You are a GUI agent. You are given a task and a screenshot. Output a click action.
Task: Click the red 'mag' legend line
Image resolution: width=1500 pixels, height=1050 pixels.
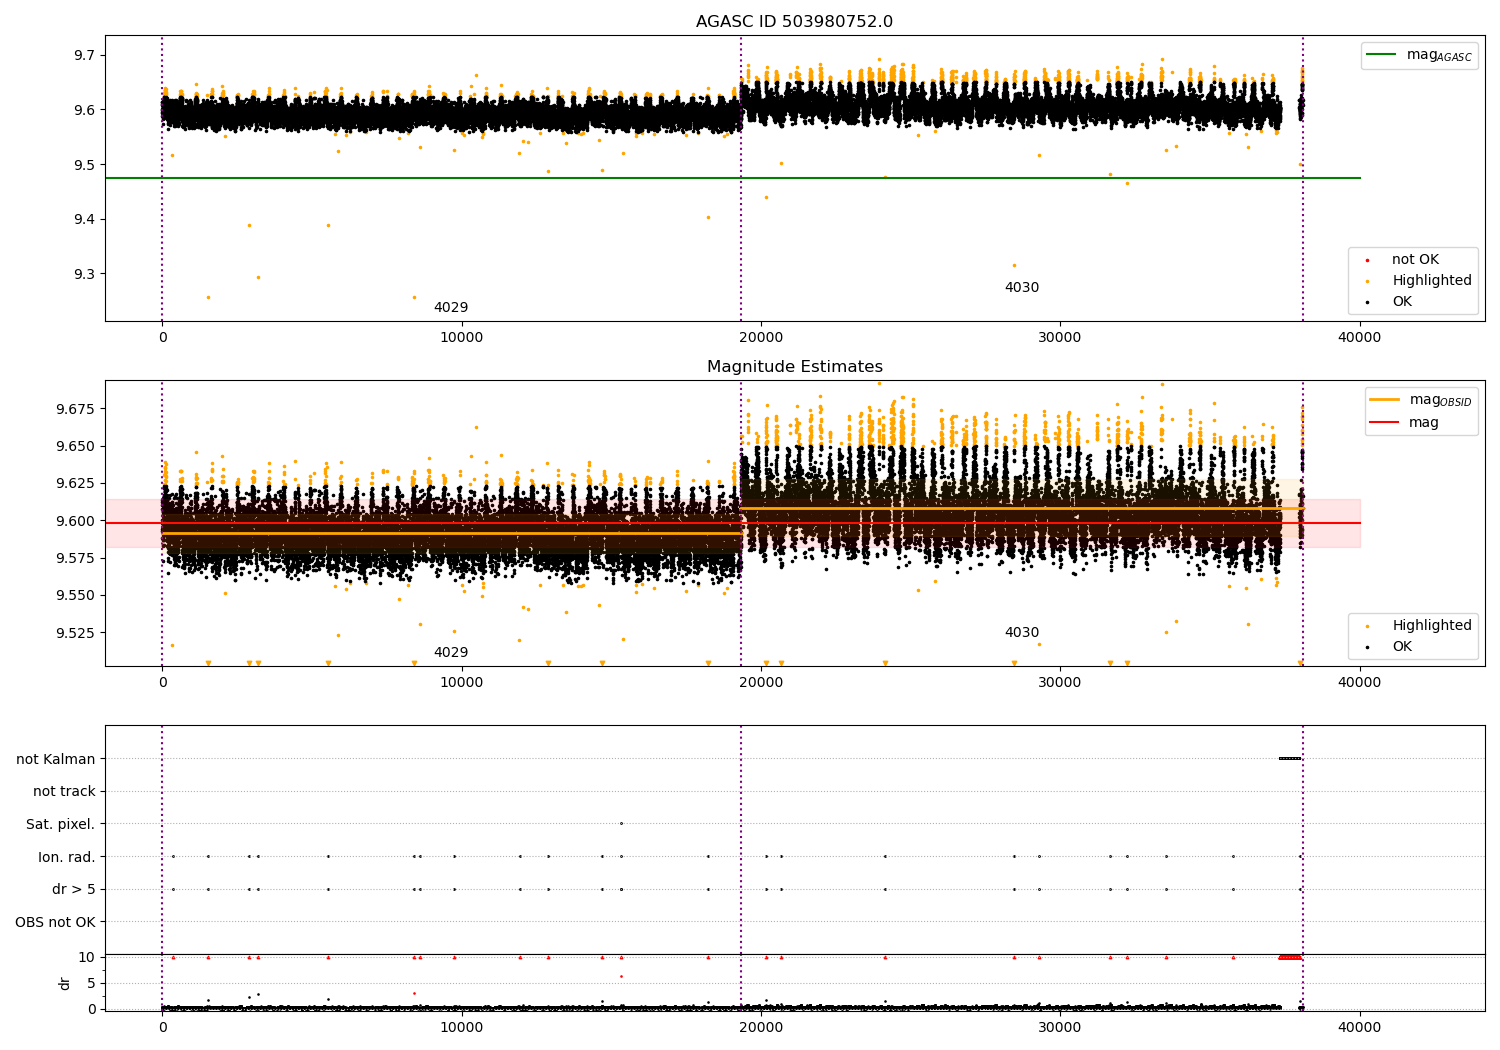coord(1385,423)
